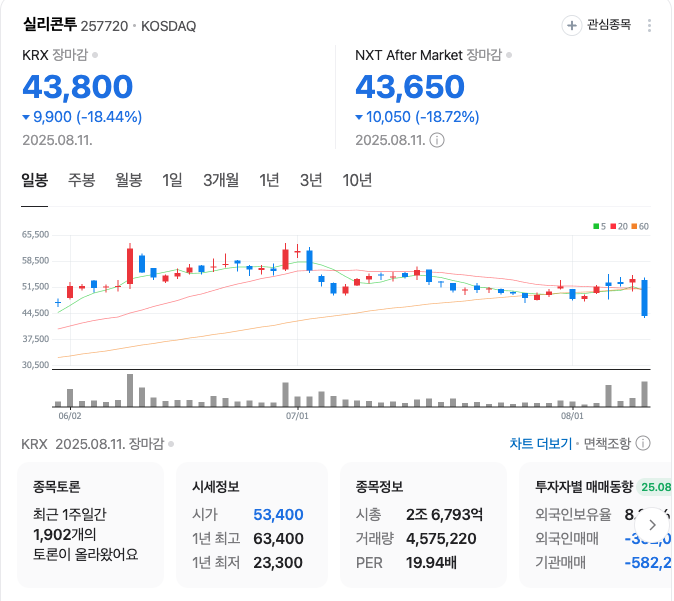Click the last large blue candlestick
Image resolution: width=674 pixels, height=601 pixels.
click(644, 298)
